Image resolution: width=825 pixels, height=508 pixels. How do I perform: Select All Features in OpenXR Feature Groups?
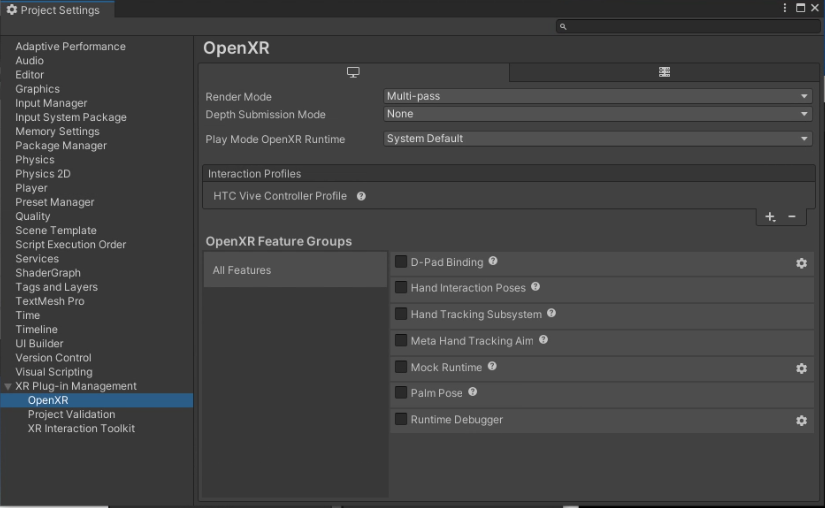(242, 270)
